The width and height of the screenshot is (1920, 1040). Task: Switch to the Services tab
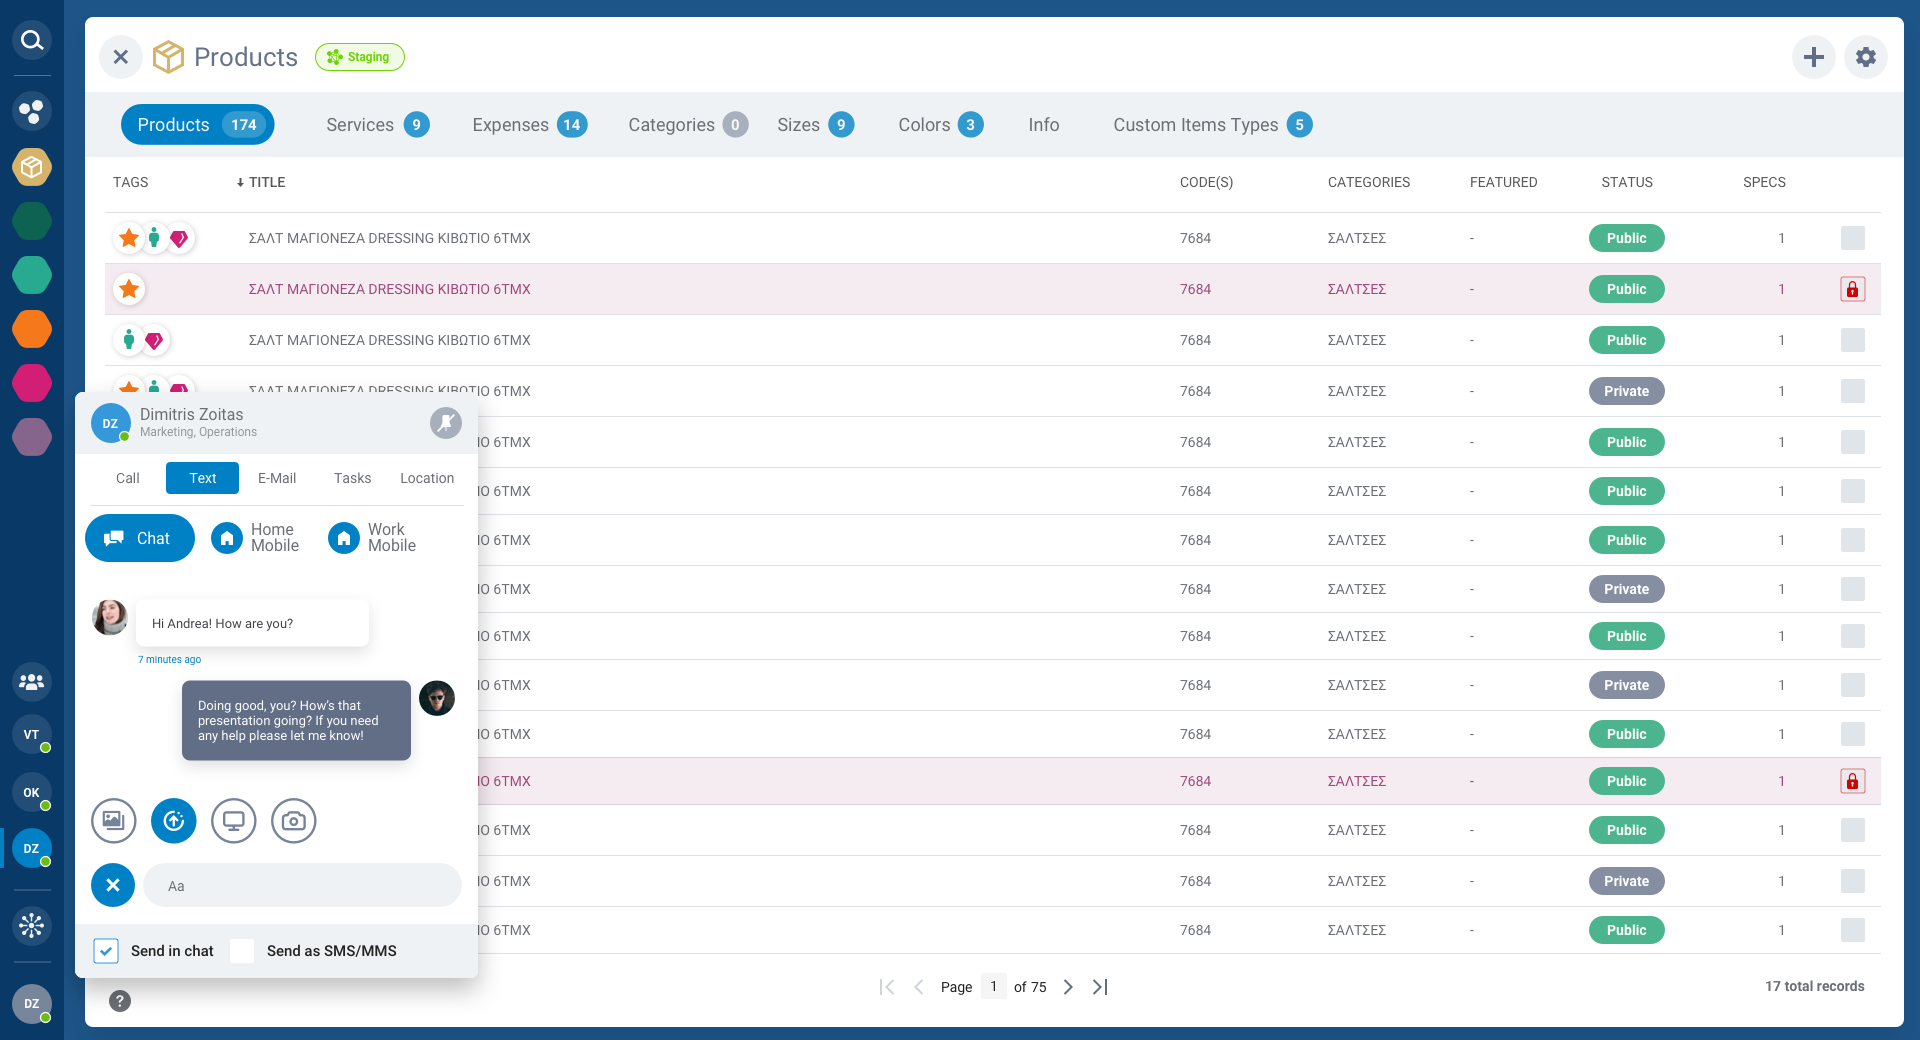376,125
